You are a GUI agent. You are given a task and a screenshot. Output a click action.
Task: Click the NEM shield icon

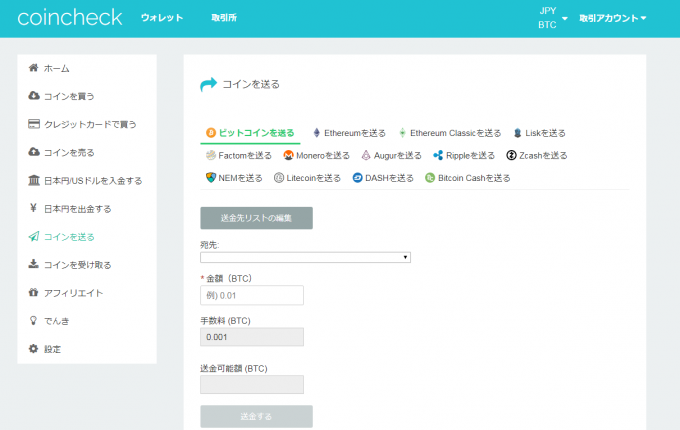[x=211, y=178]
